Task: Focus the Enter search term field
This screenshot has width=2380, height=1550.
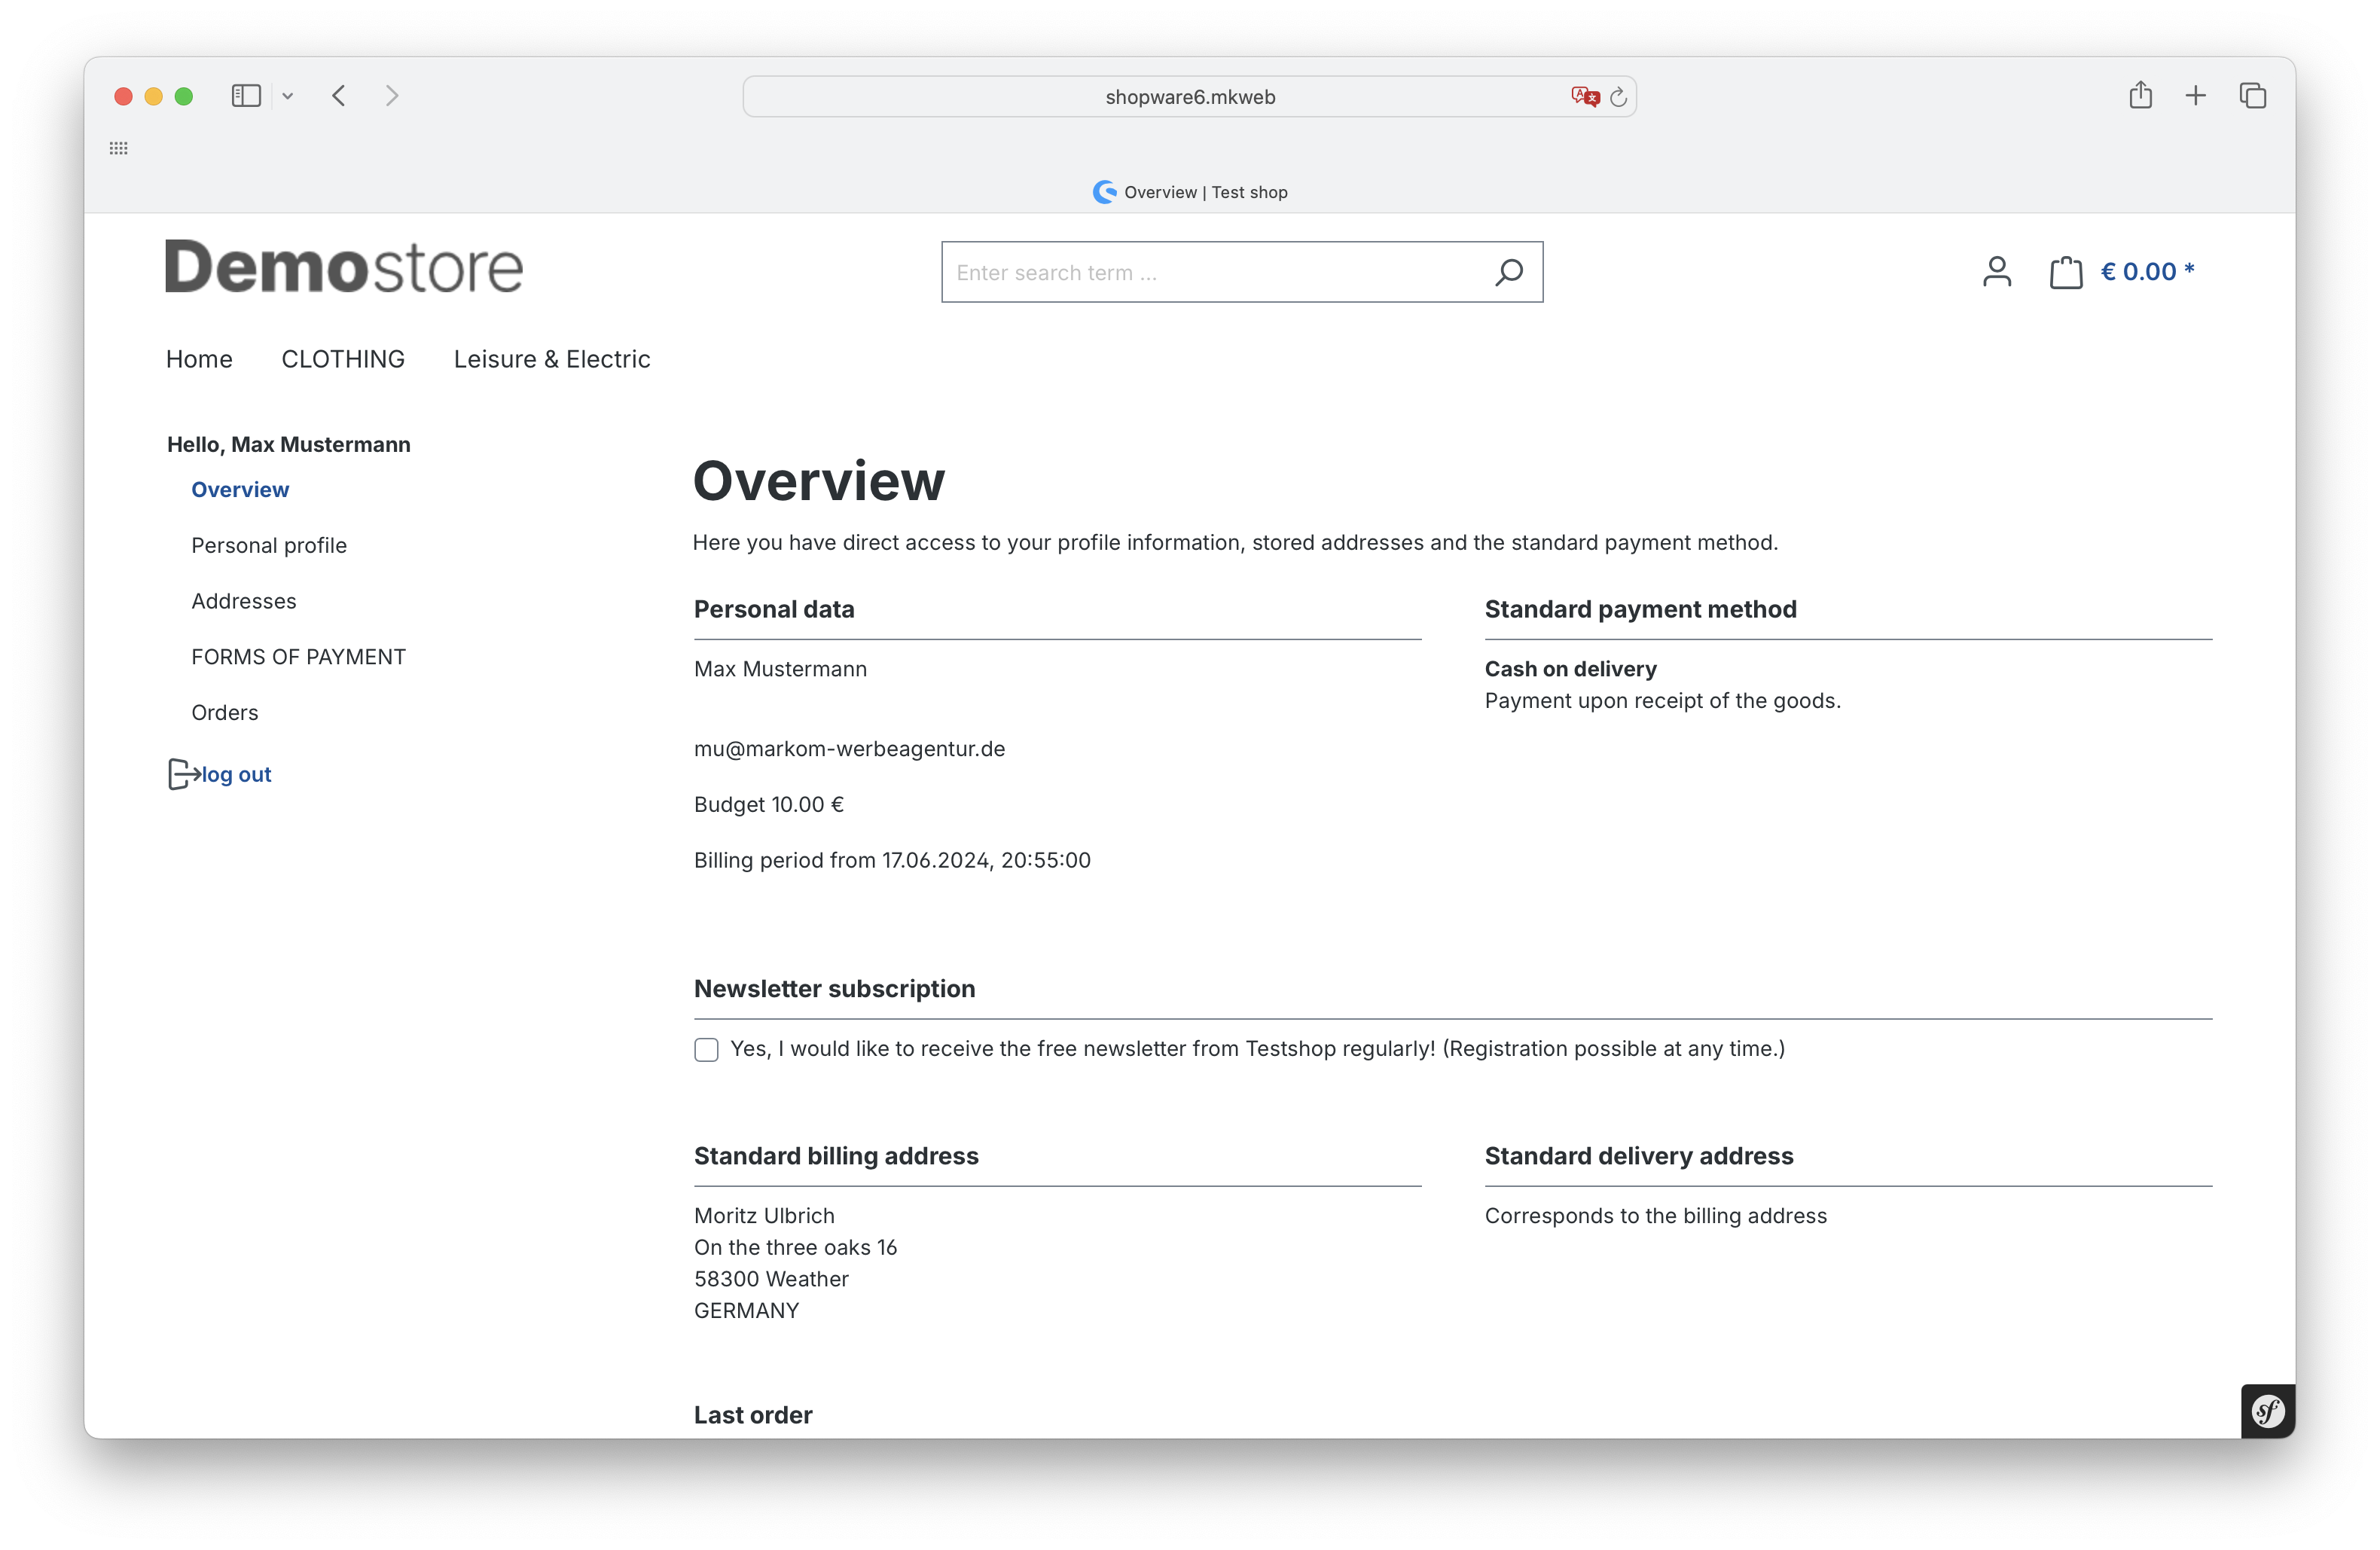Action: (x=1210, y=272)
